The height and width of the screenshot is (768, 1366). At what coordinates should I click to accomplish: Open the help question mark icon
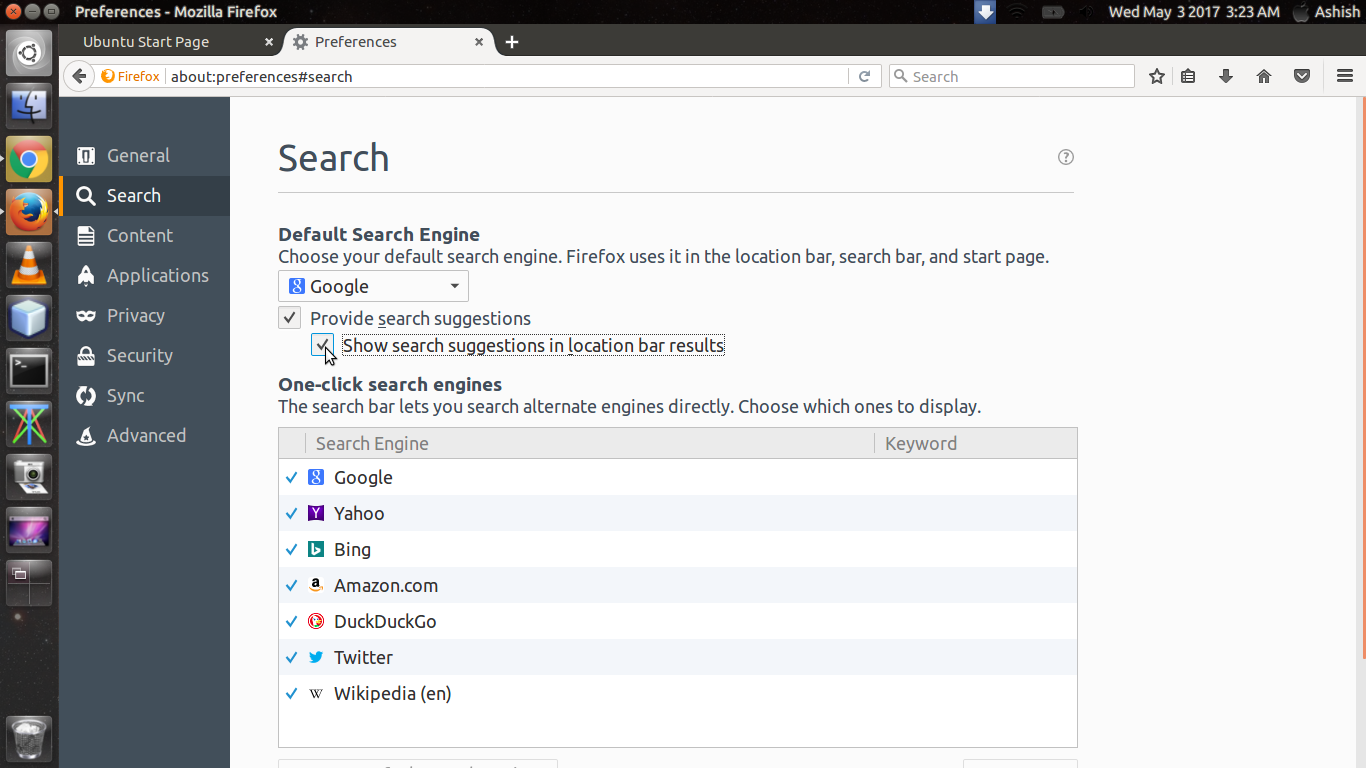coord(1066,157)
